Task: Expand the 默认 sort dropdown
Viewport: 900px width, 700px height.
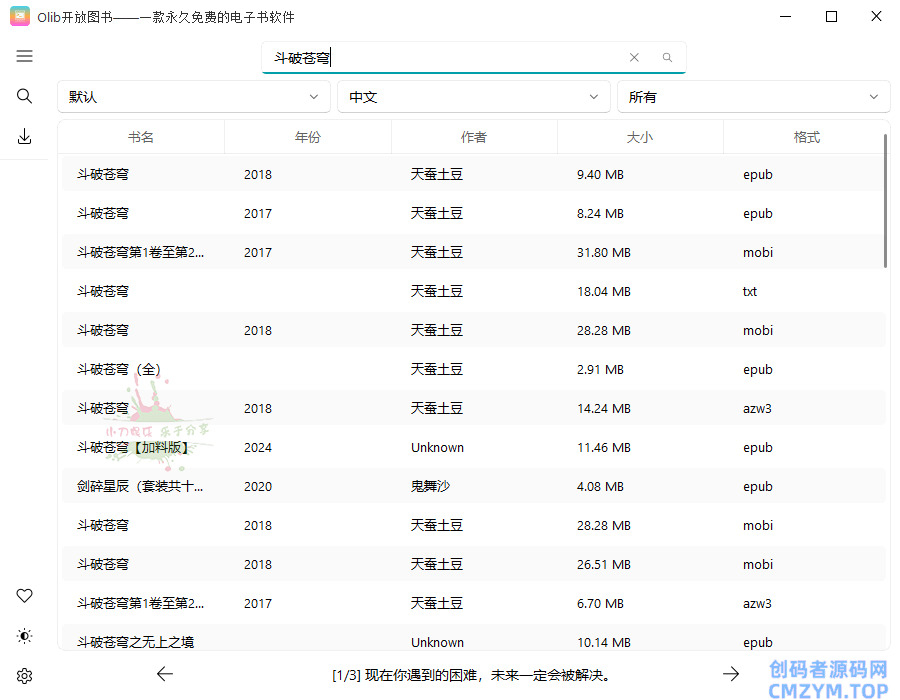Action: tap(193, 97)
